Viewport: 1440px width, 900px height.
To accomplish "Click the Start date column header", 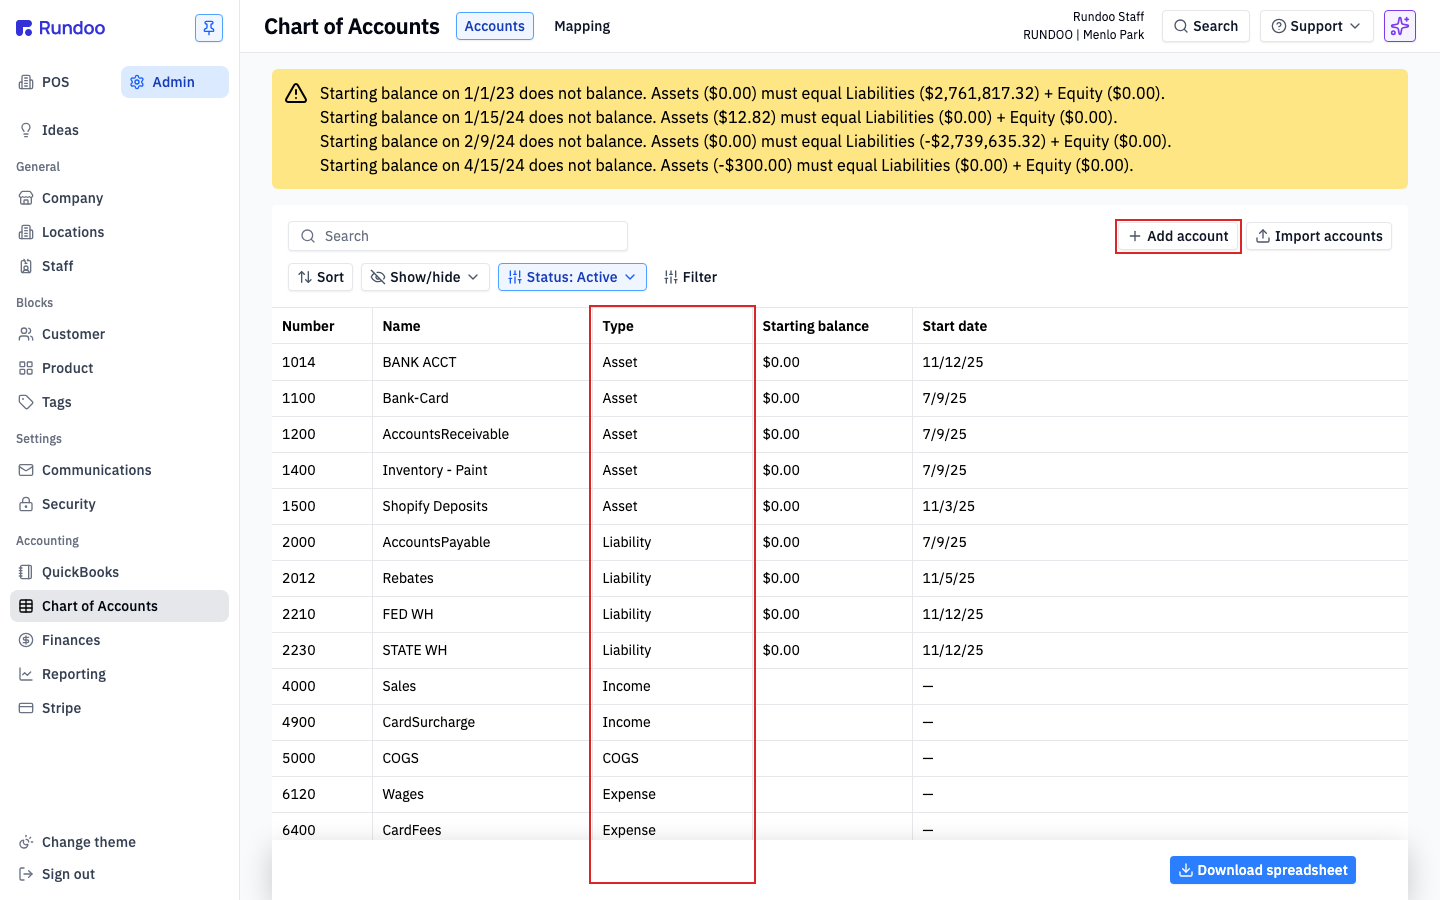I will (x=954, y=326).
